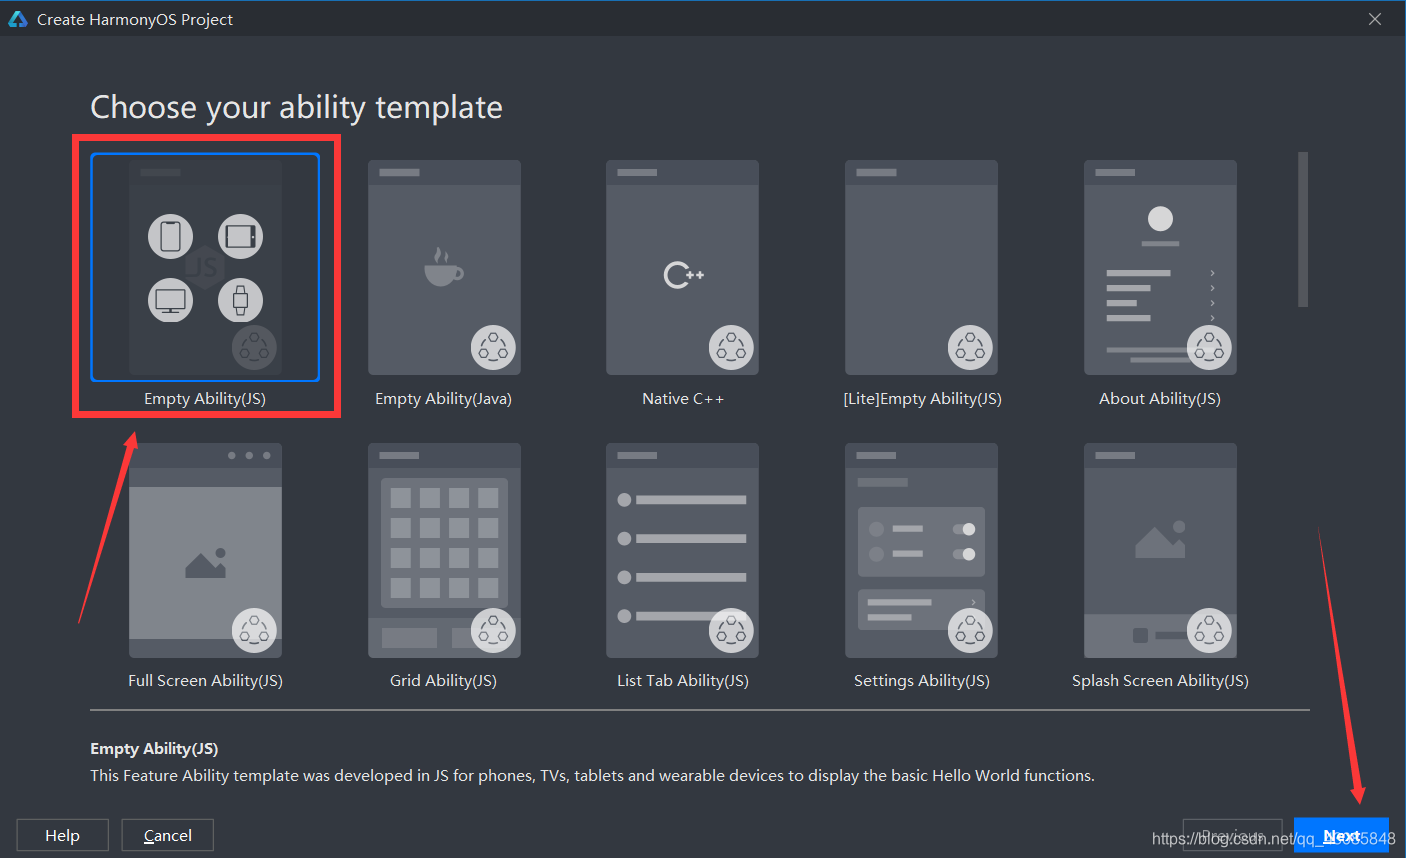
Task: Click the 'Choose your ability template' heading
Action: point(296,107)
